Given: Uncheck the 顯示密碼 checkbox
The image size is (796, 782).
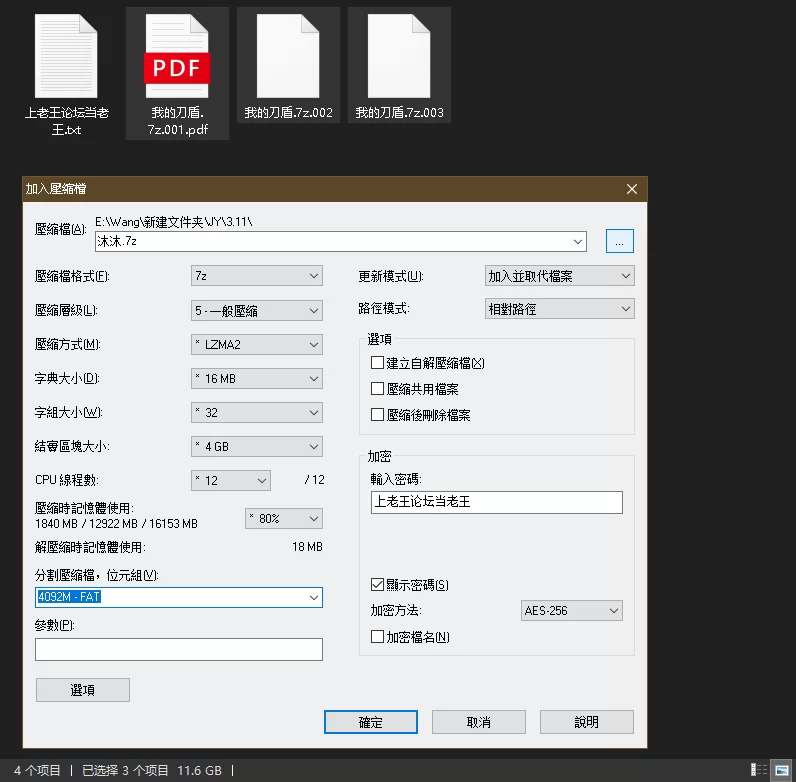Looking at the screenshot, I should click(x=378, y=584).
